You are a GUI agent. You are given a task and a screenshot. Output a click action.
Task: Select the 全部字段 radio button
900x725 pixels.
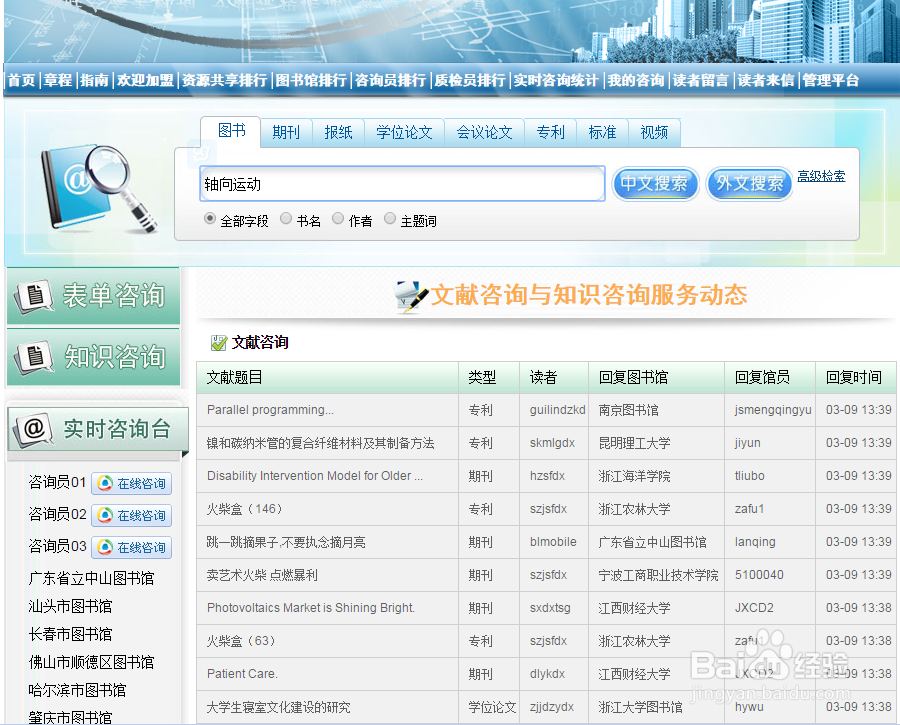tap(210, 219)
